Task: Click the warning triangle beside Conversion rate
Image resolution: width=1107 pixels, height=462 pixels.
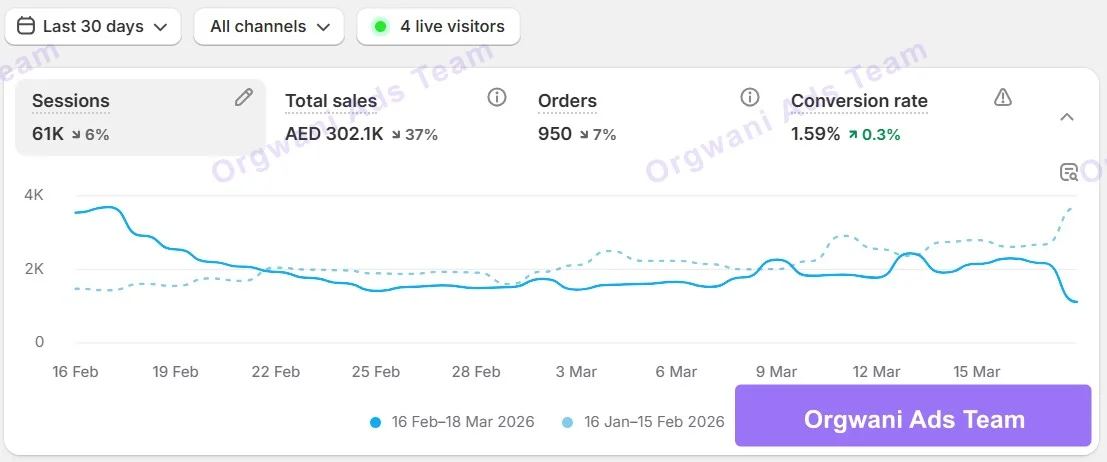Action: [1003, 97]
